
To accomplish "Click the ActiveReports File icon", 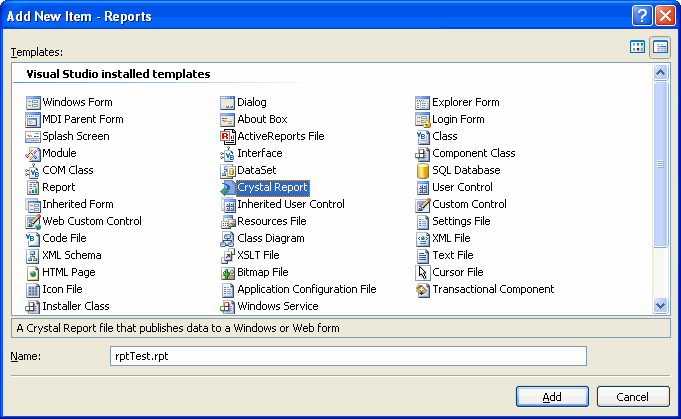I will (x=227, y=136).
